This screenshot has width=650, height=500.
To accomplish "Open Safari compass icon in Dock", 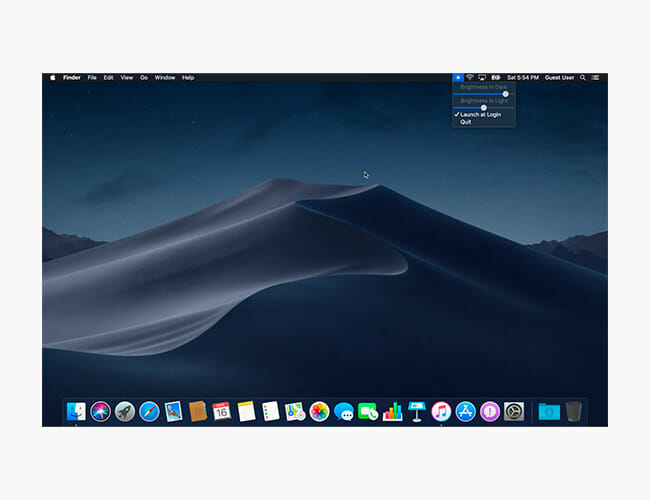I will point(149,411).
